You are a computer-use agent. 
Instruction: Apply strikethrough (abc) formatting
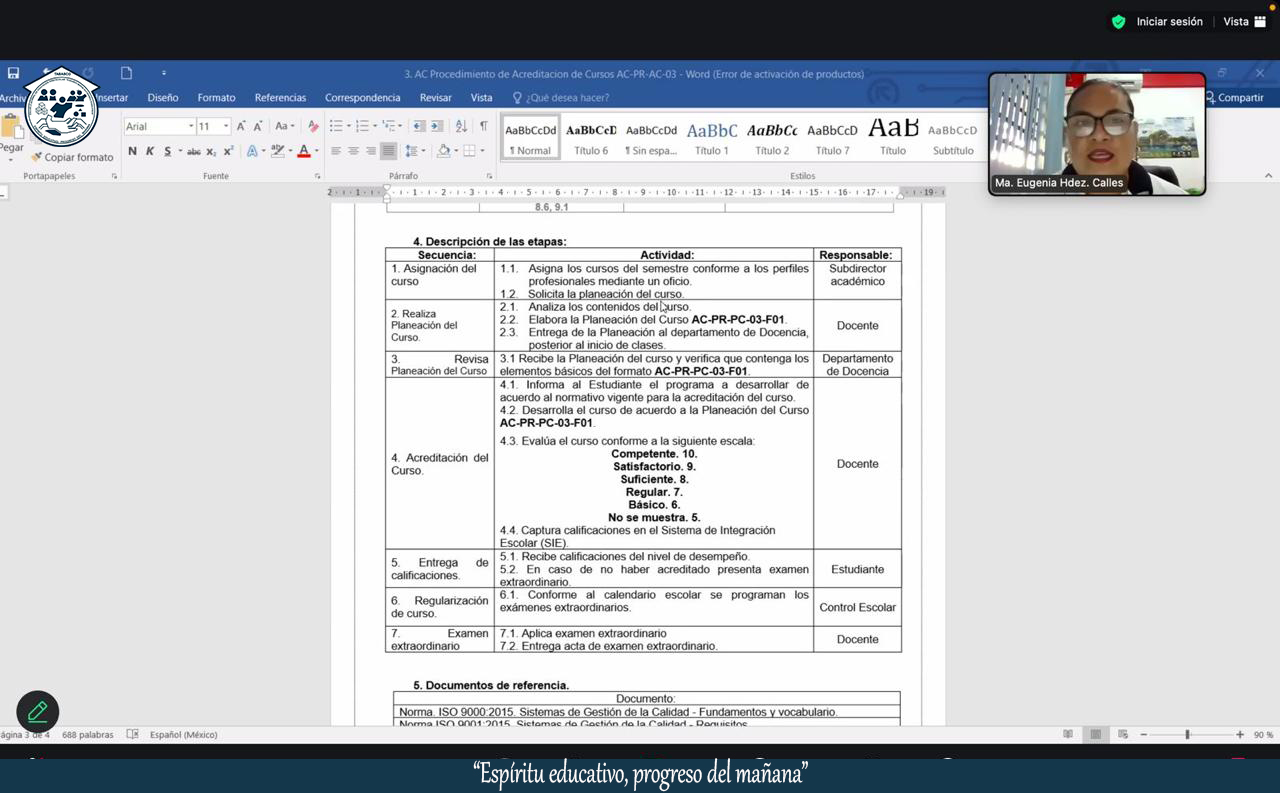(x=194, y=151)
